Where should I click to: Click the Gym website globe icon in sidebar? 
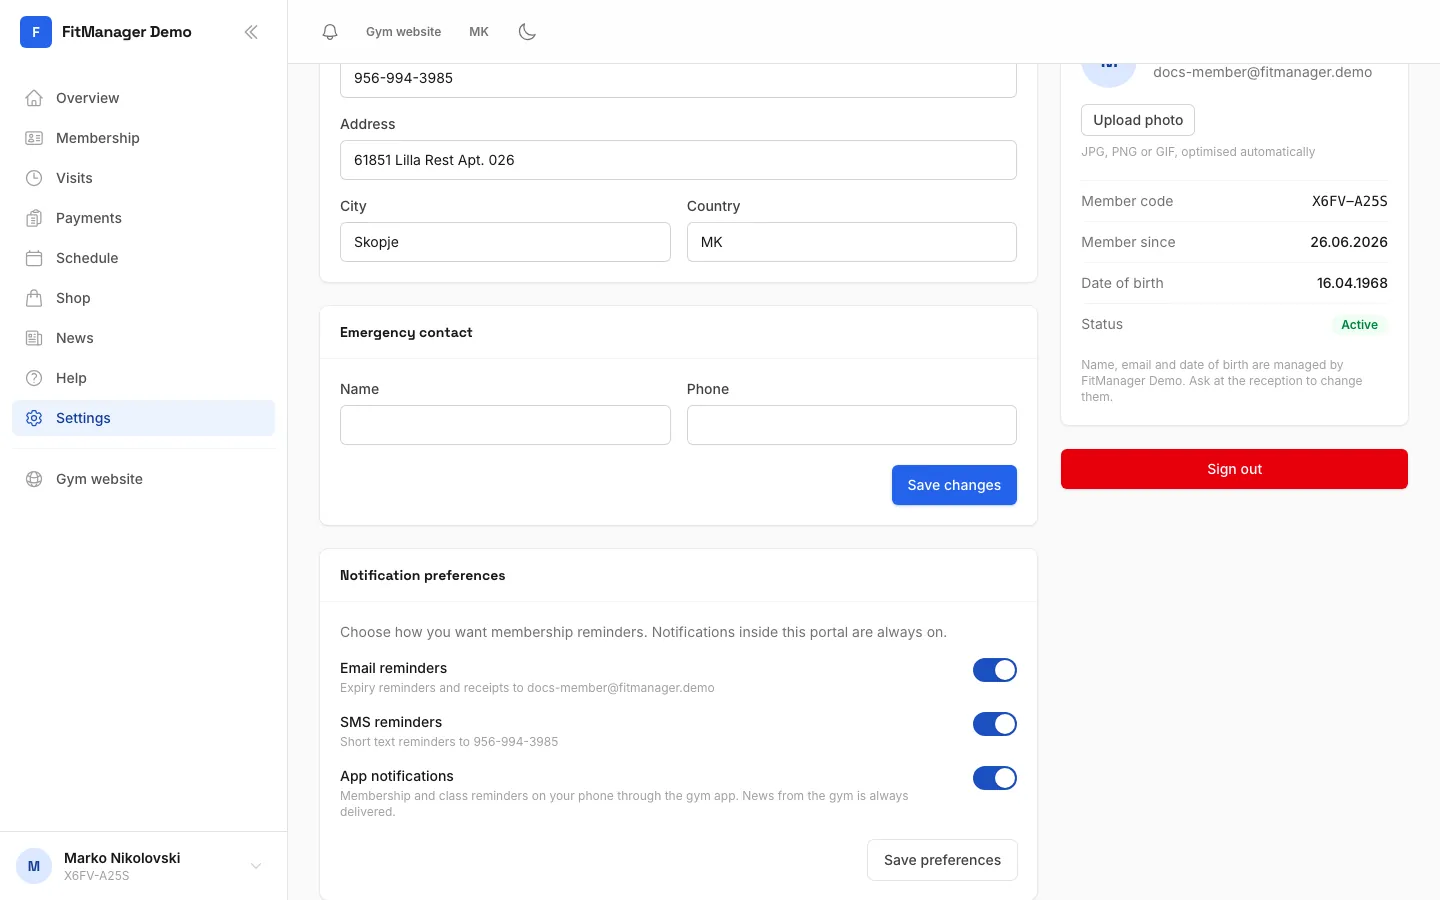[x=34, y=479]
